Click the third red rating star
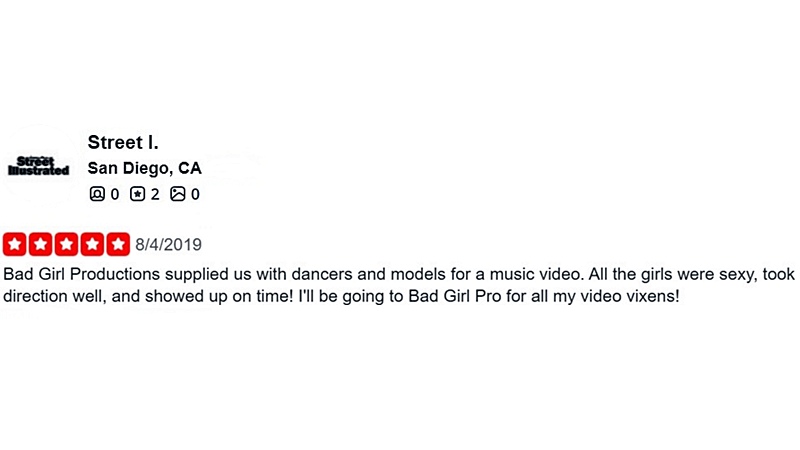Screen dimensions: 800x450 pos(67,244)
